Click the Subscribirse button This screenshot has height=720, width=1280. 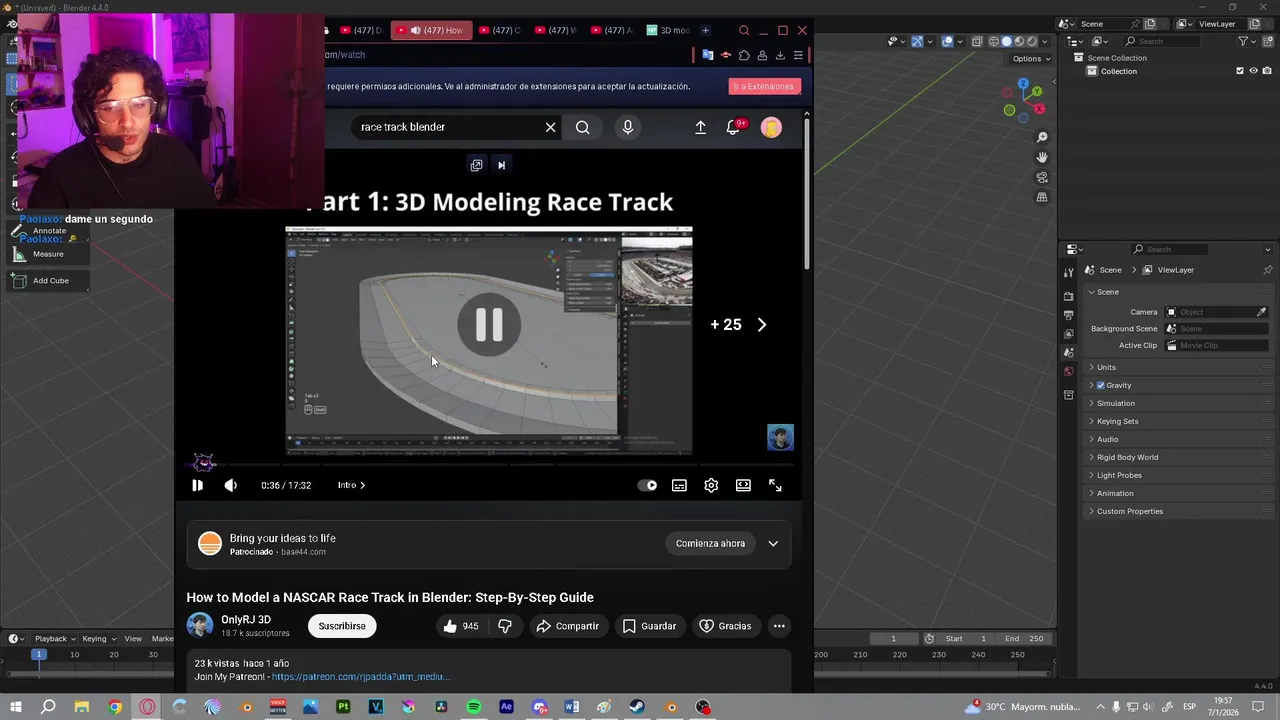click(342, 626)
